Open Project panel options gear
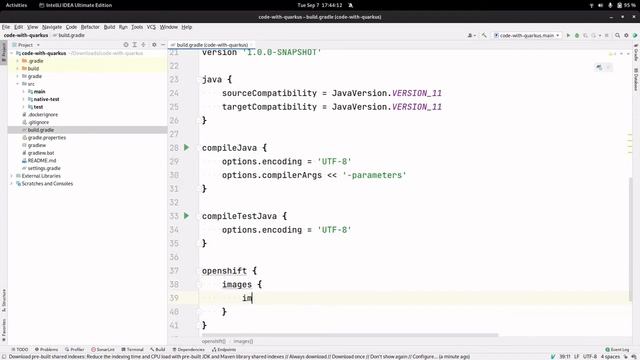Image resolution: width=640 pixels, height=360 pixels. pyautogui.click(x=154, y=45)
